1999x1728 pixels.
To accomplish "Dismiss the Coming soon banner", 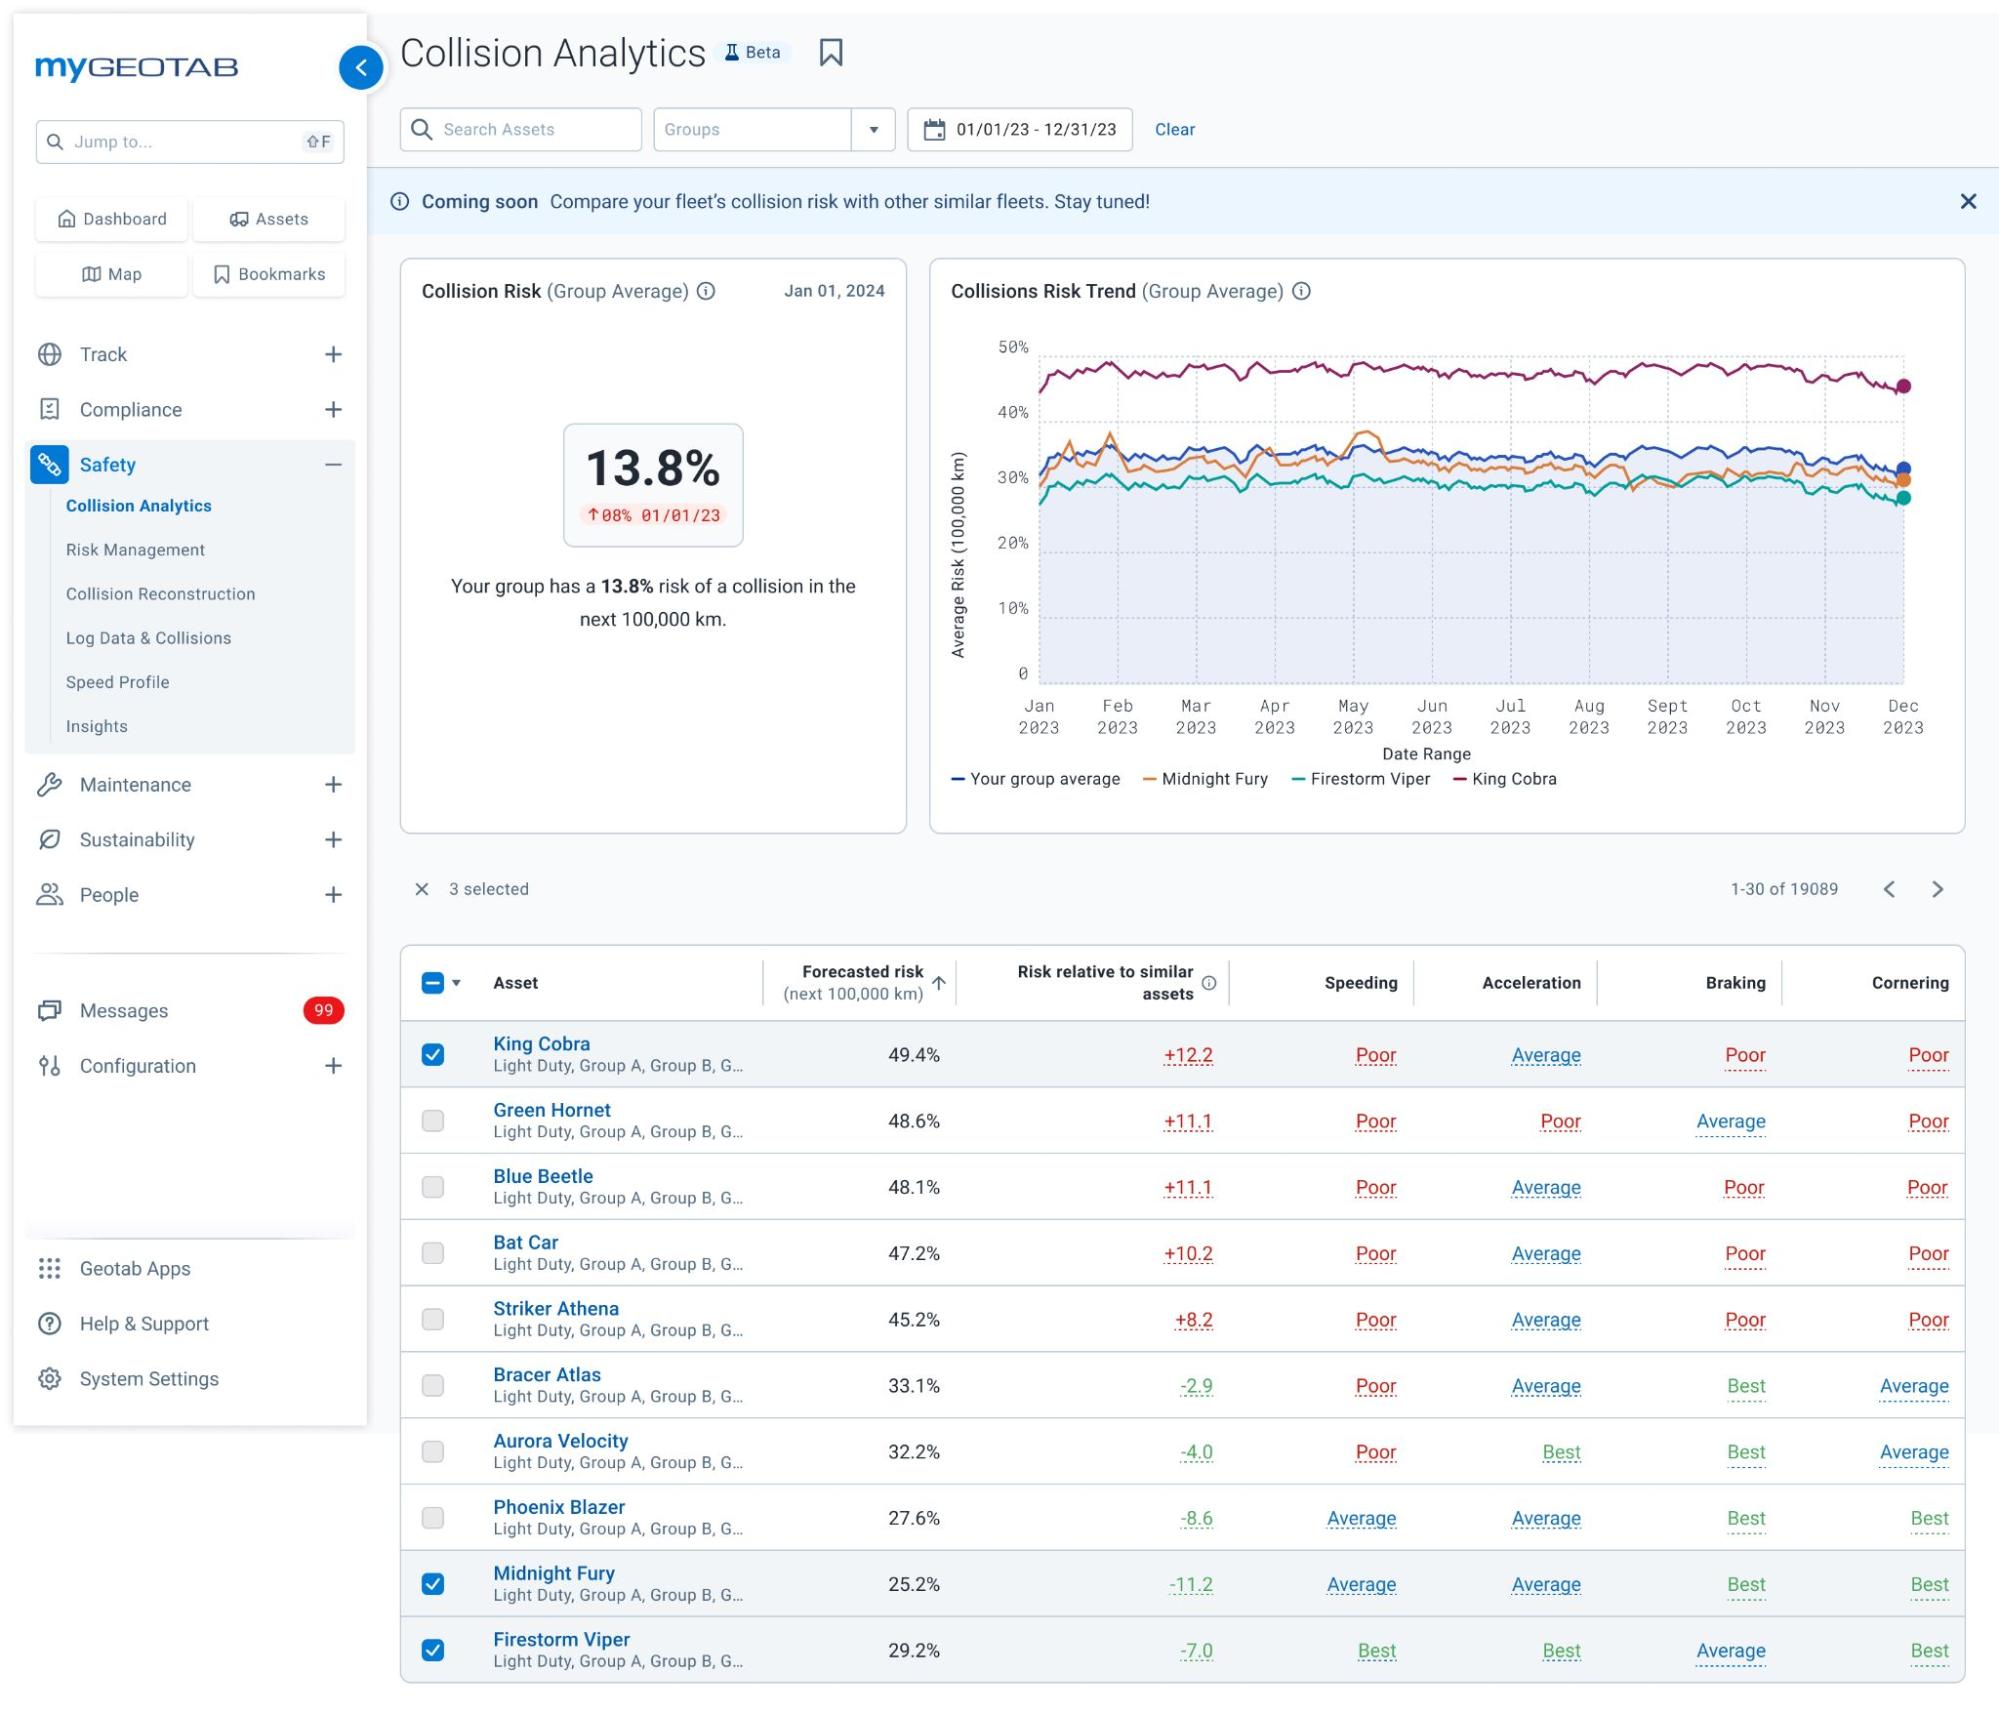I will pyautogui.click(x=1968, y=200).
